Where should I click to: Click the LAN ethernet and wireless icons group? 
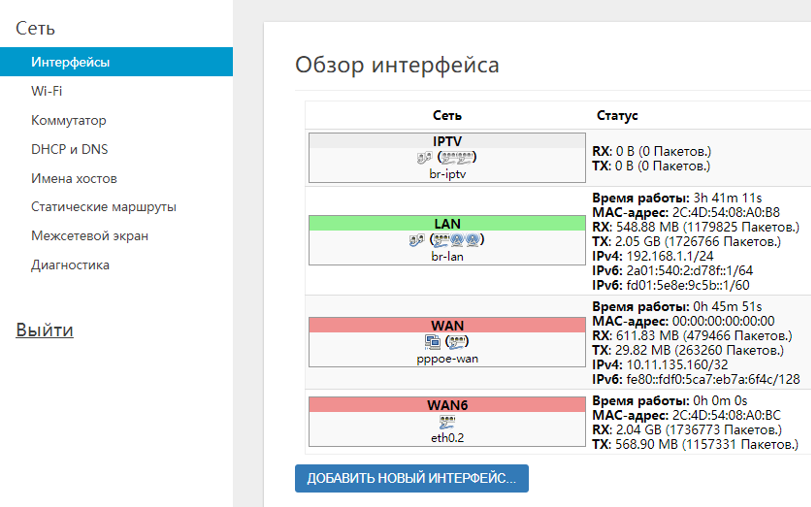[x=457, y=240]
